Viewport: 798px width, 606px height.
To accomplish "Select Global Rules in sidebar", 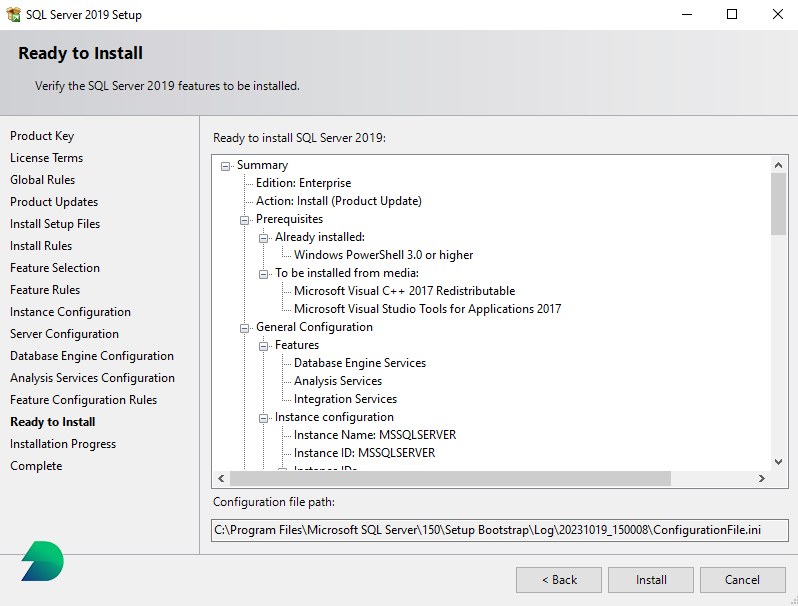I will click(42, 180).
